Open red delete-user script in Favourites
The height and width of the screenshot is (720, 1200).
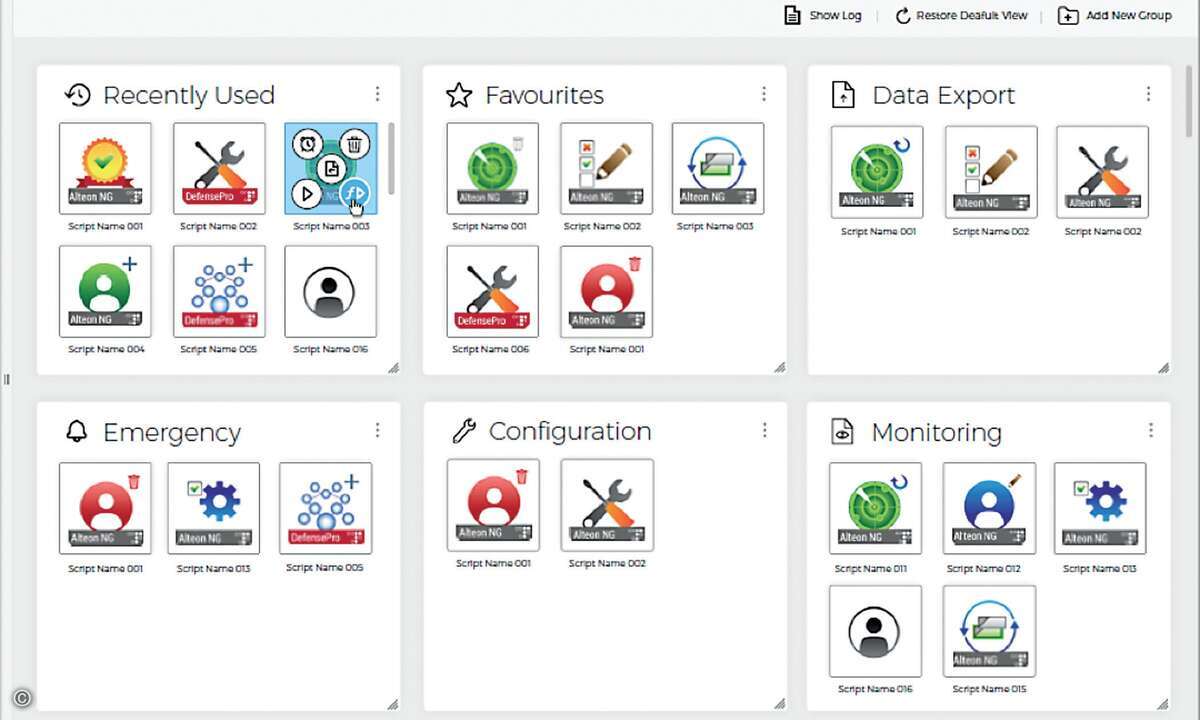click(x=606, y=291)
